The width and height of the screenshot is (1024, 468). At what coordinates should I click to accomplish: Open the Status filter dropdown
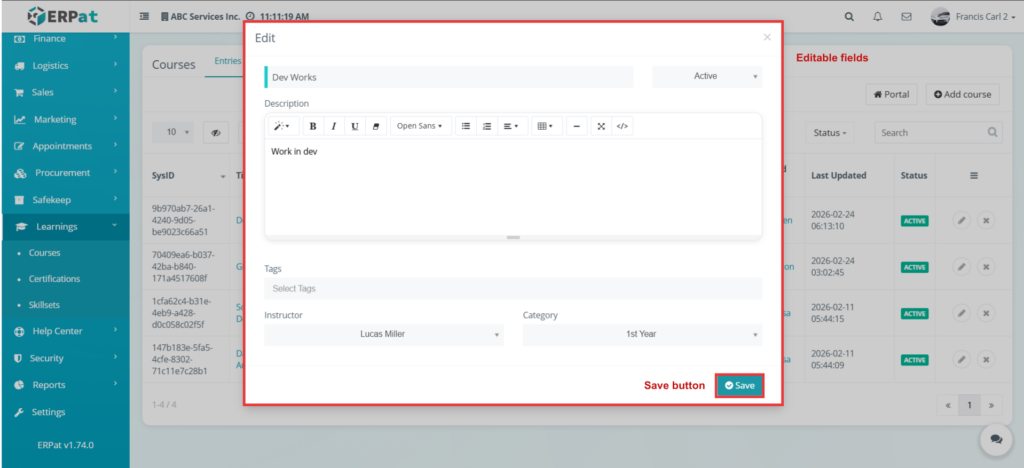pos(830,133)
